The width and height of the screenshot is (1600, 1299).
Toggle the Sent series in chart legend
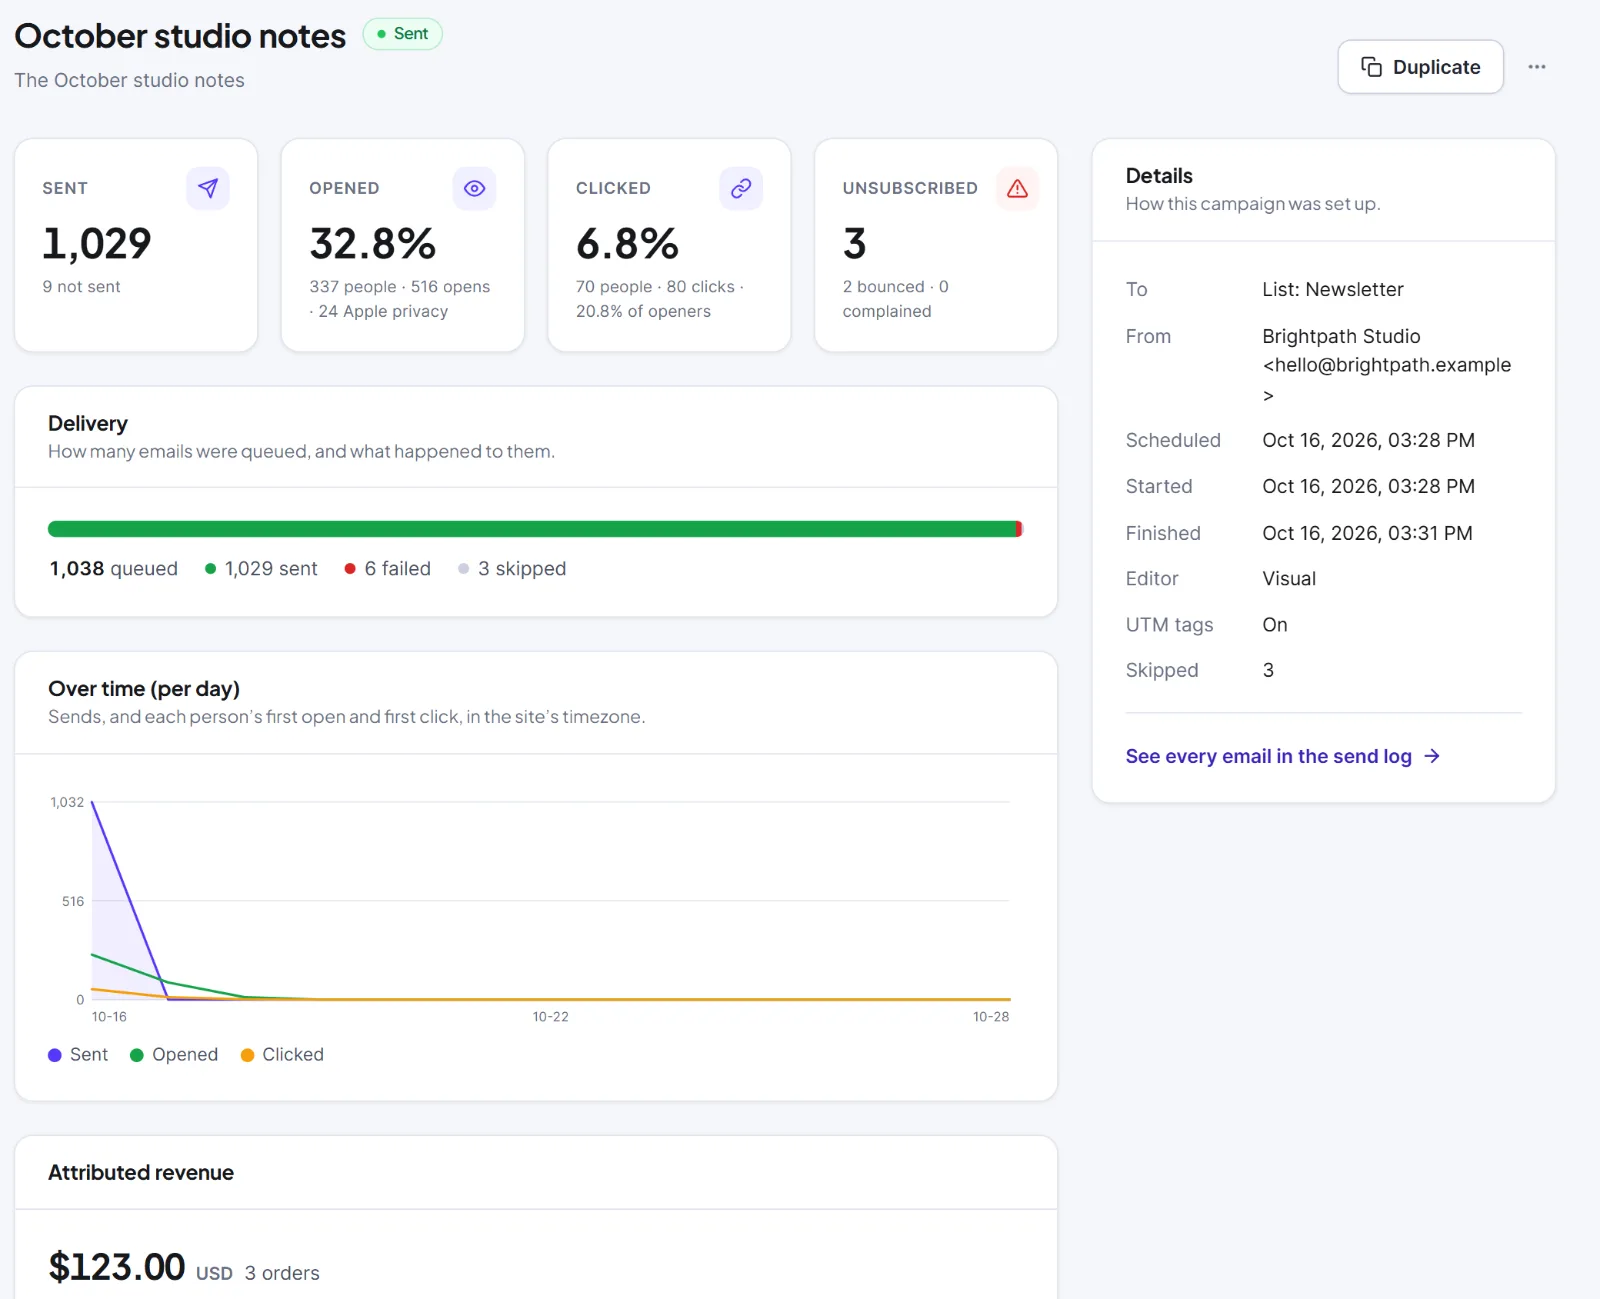pyautogui.click(x=78, y=1055)
